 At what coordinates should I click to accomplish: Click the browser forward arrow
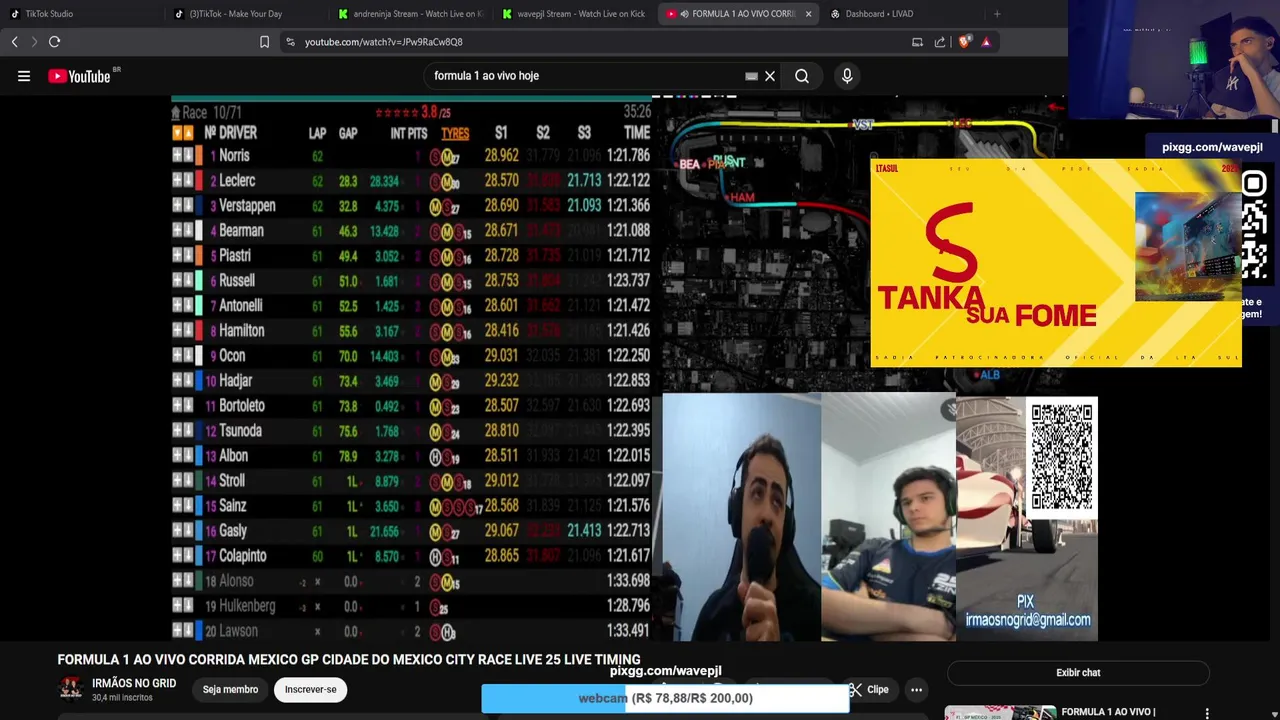[33, 42]
